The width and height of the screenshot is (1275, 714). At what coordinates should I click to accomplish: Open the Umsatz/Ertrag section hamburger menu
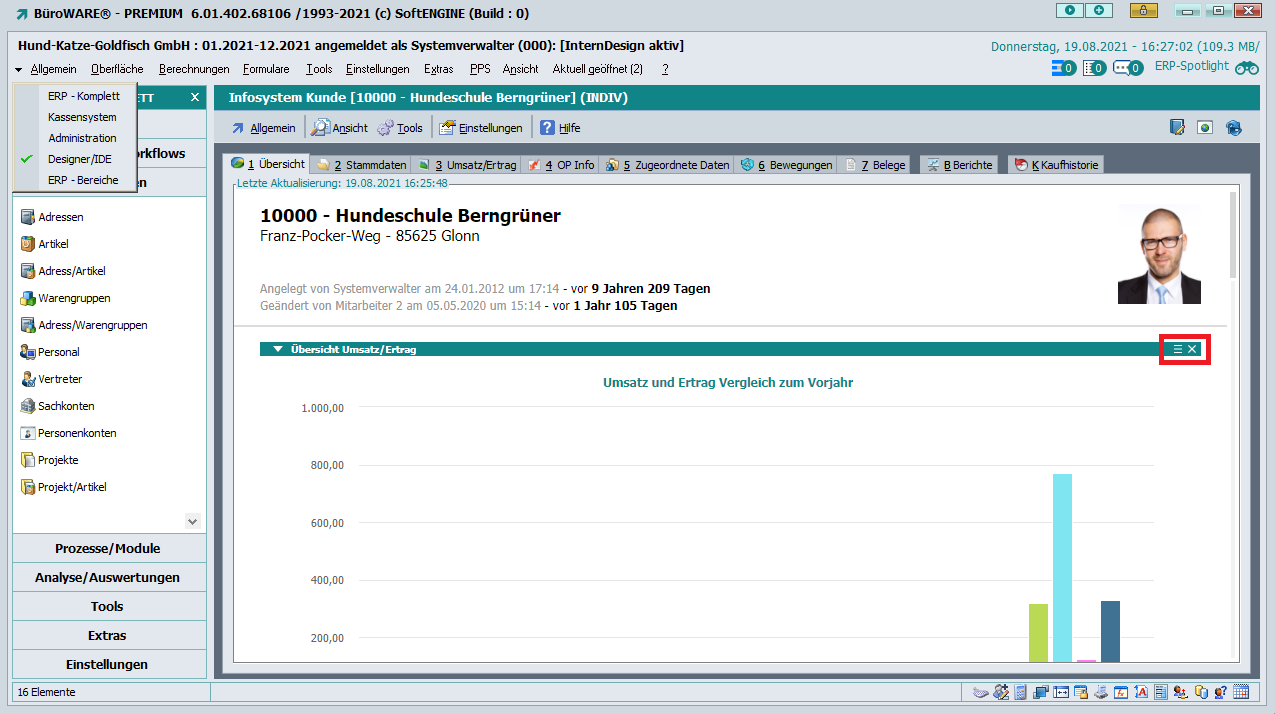coord(1177,349)
